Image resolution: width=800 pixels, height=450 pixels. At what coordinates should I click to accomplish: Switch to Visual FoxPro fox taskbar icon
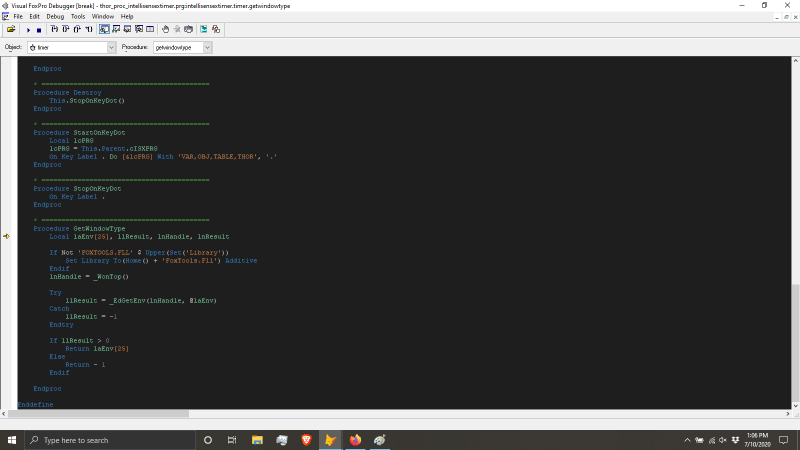pos(331,440)
